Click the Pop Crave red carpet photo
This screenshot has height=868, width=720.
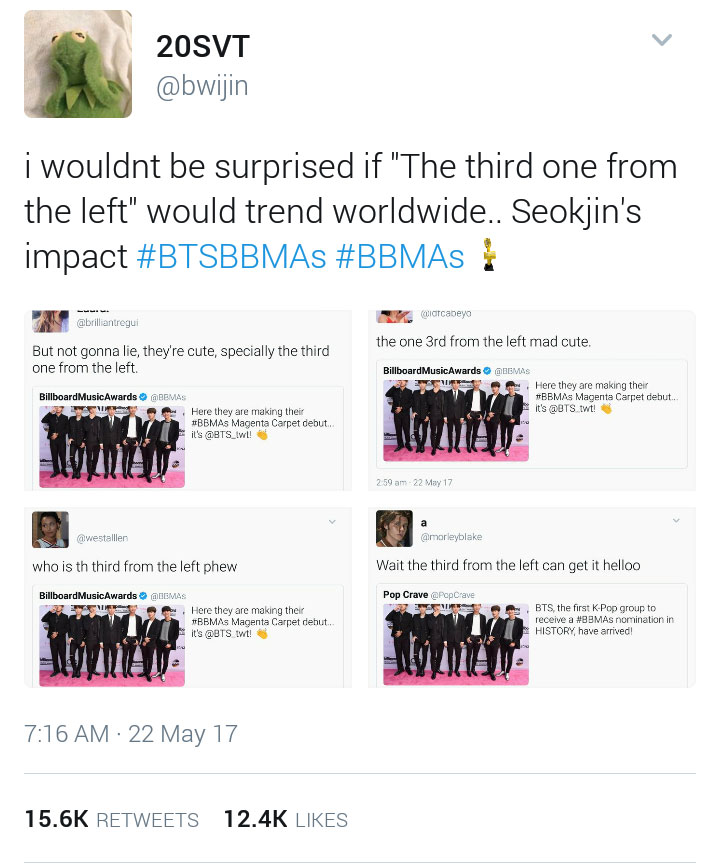(456, 644)
